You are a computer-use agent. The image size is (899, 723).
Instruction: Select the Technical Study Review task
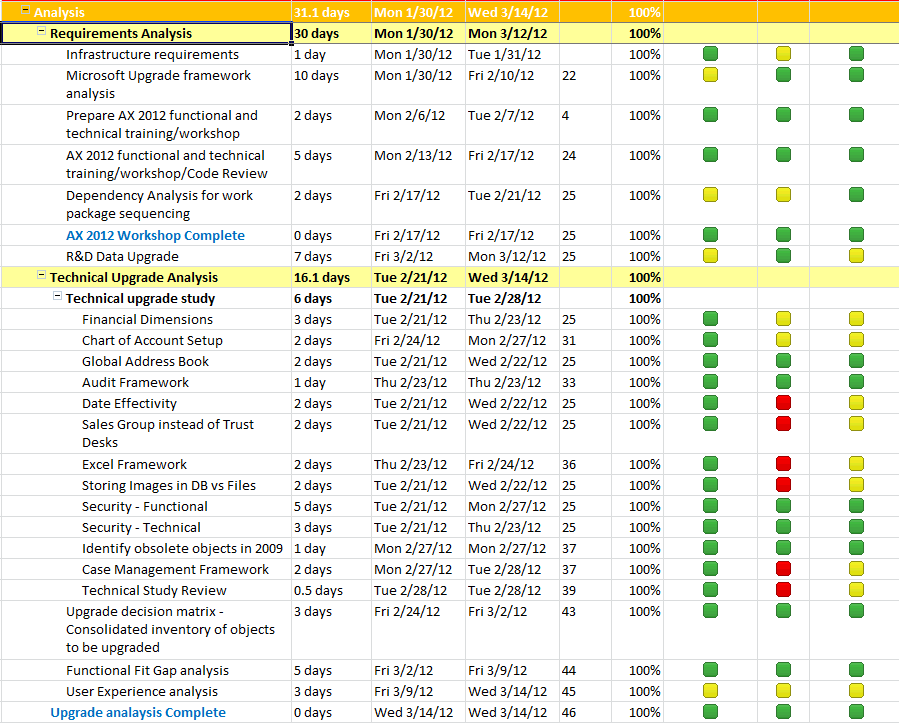pyautogui.click(x=154, y=591)
